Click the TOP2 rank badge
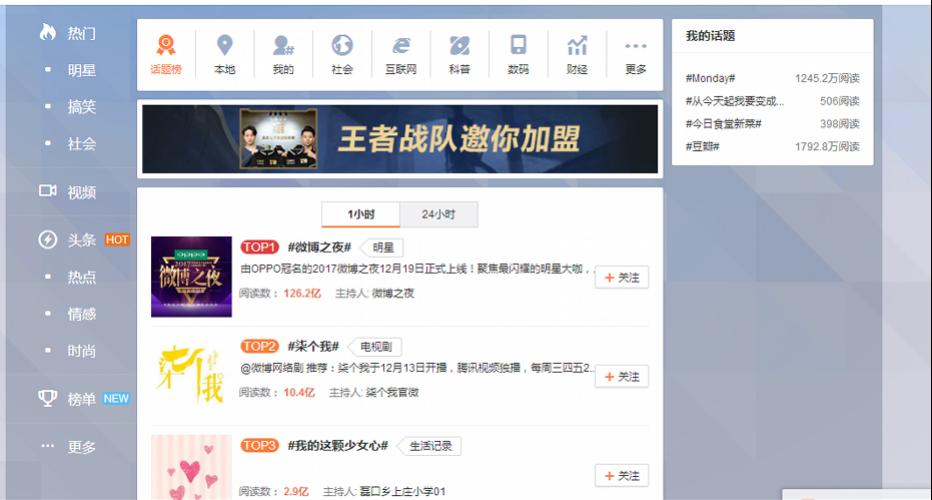Image resolution: width=932 pixels, height=500 pixels. tap(260, 346)
